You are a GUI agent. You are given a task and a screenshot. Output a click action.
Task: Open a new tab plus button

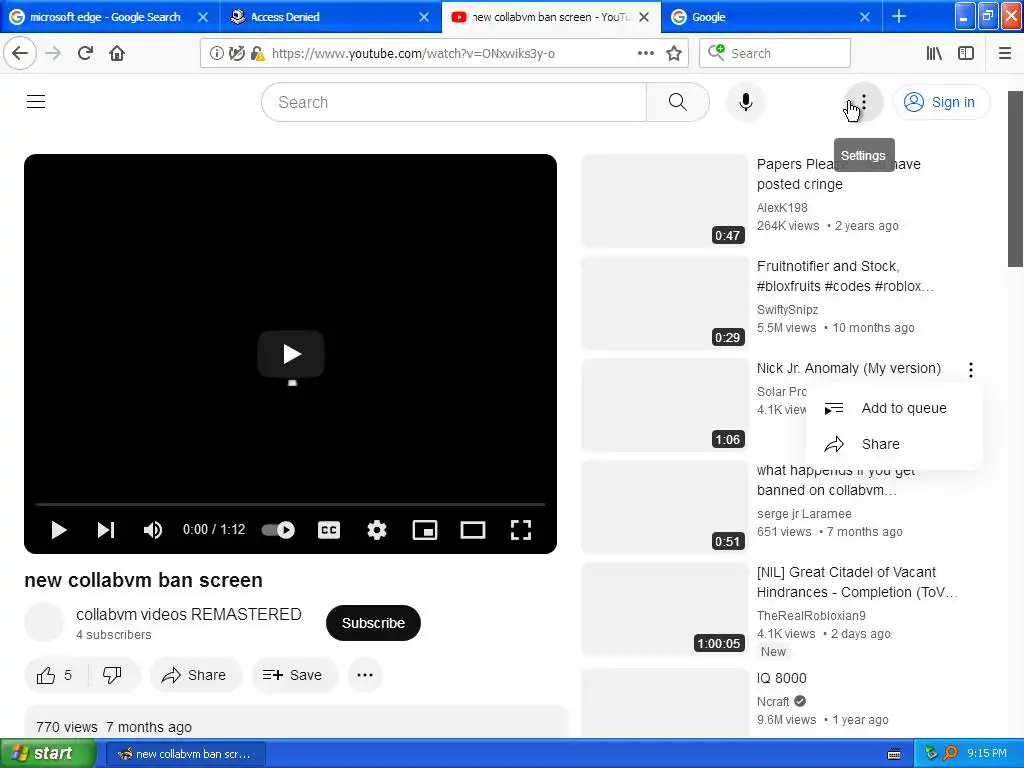(899, 17)
